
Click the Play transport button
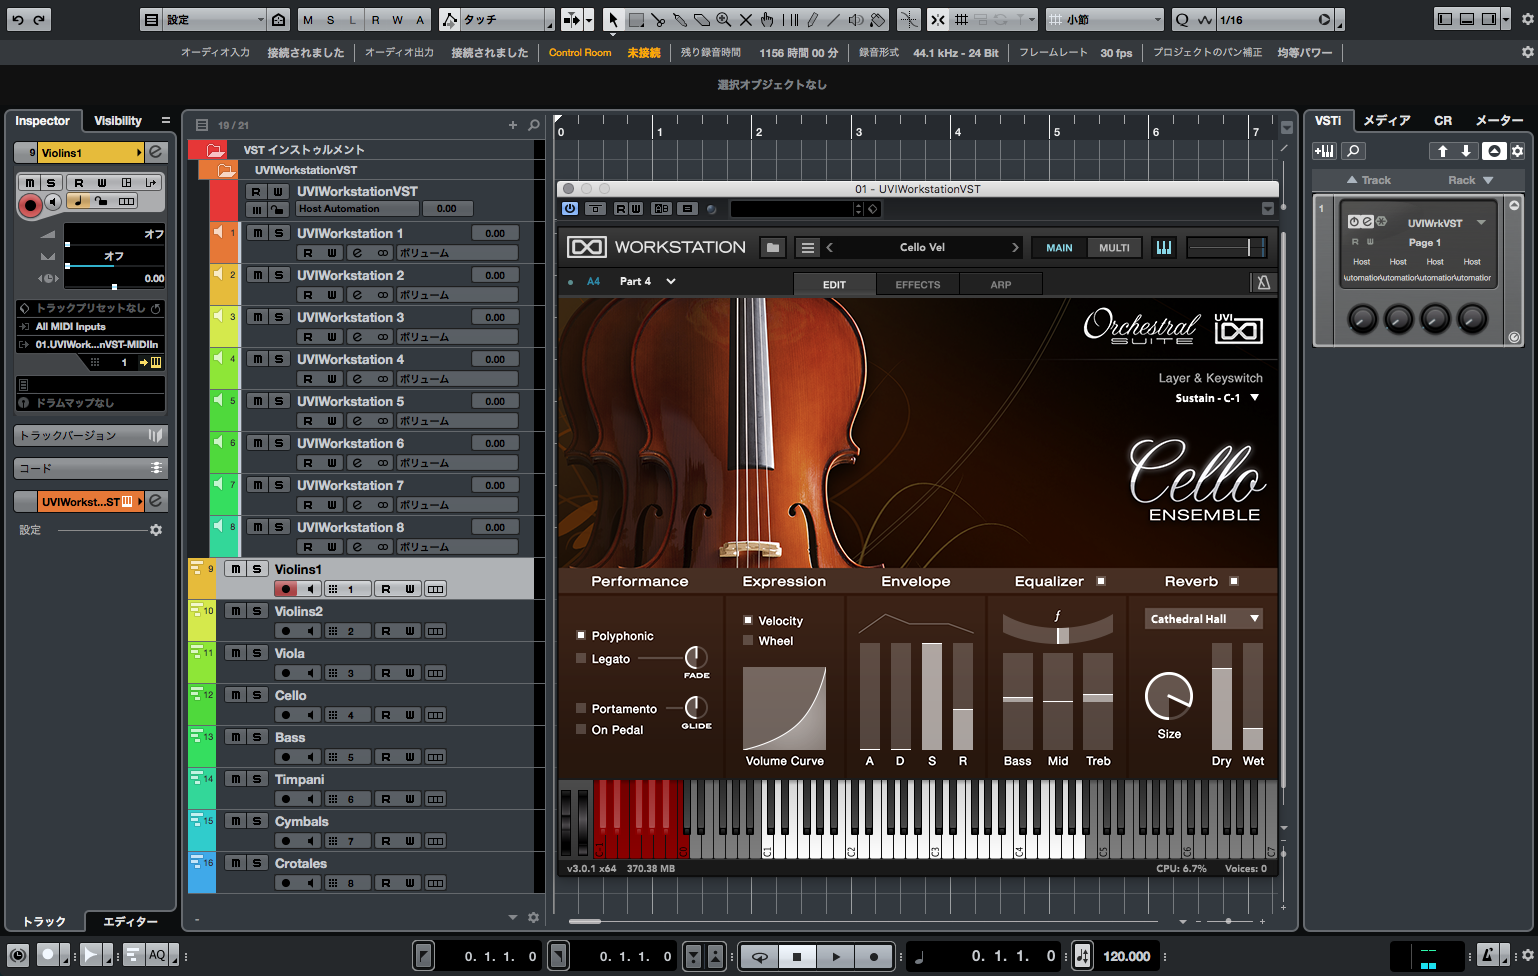(836, 957)
